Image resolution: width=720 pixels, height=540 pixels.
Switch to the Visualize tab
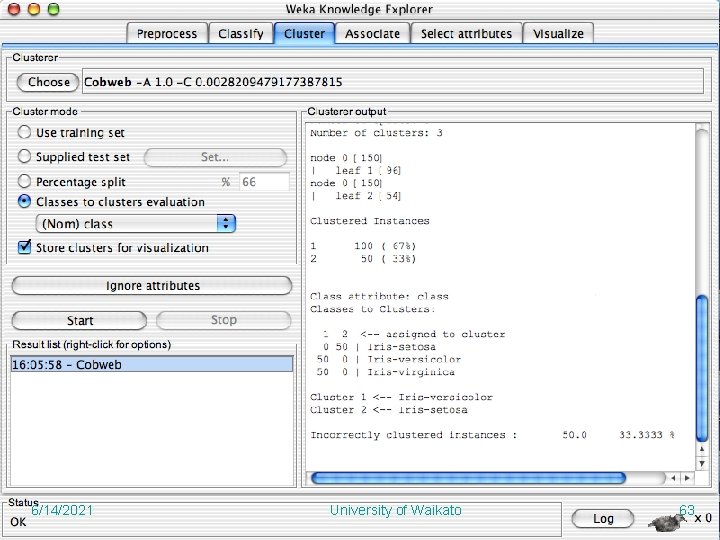coord(558,34)
